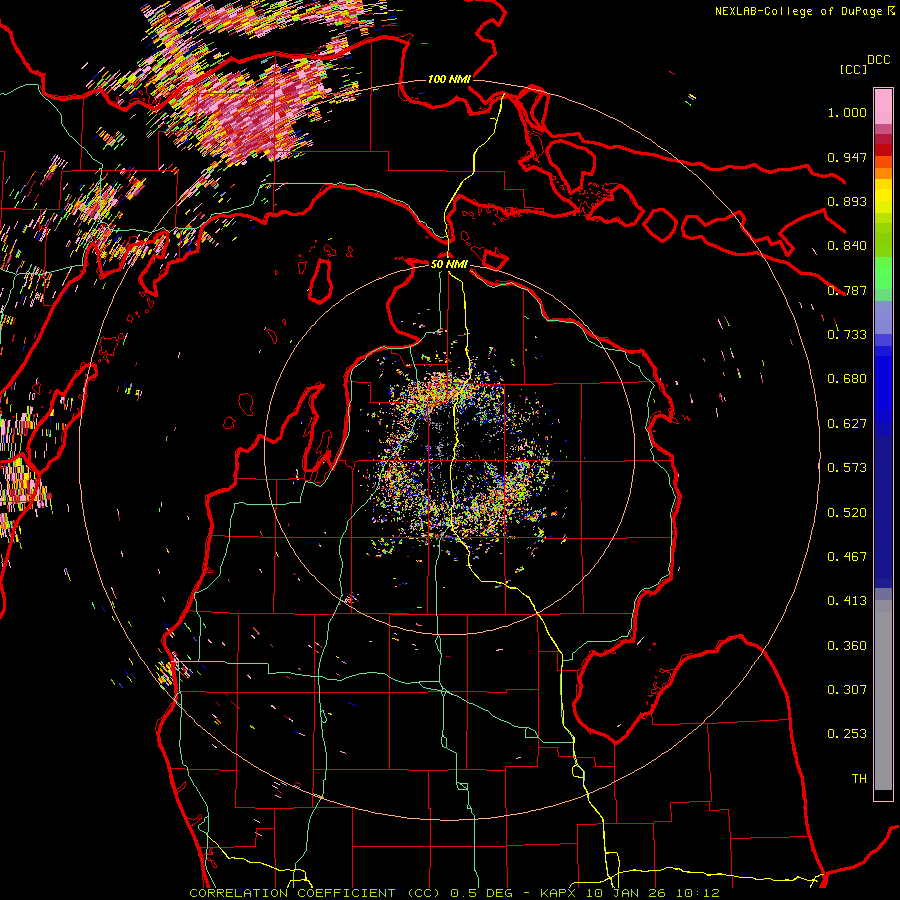The width and height of the screenshot is (900, 900).
Task: Click the 50 NMI range ring label
Action: pos(449,264)
